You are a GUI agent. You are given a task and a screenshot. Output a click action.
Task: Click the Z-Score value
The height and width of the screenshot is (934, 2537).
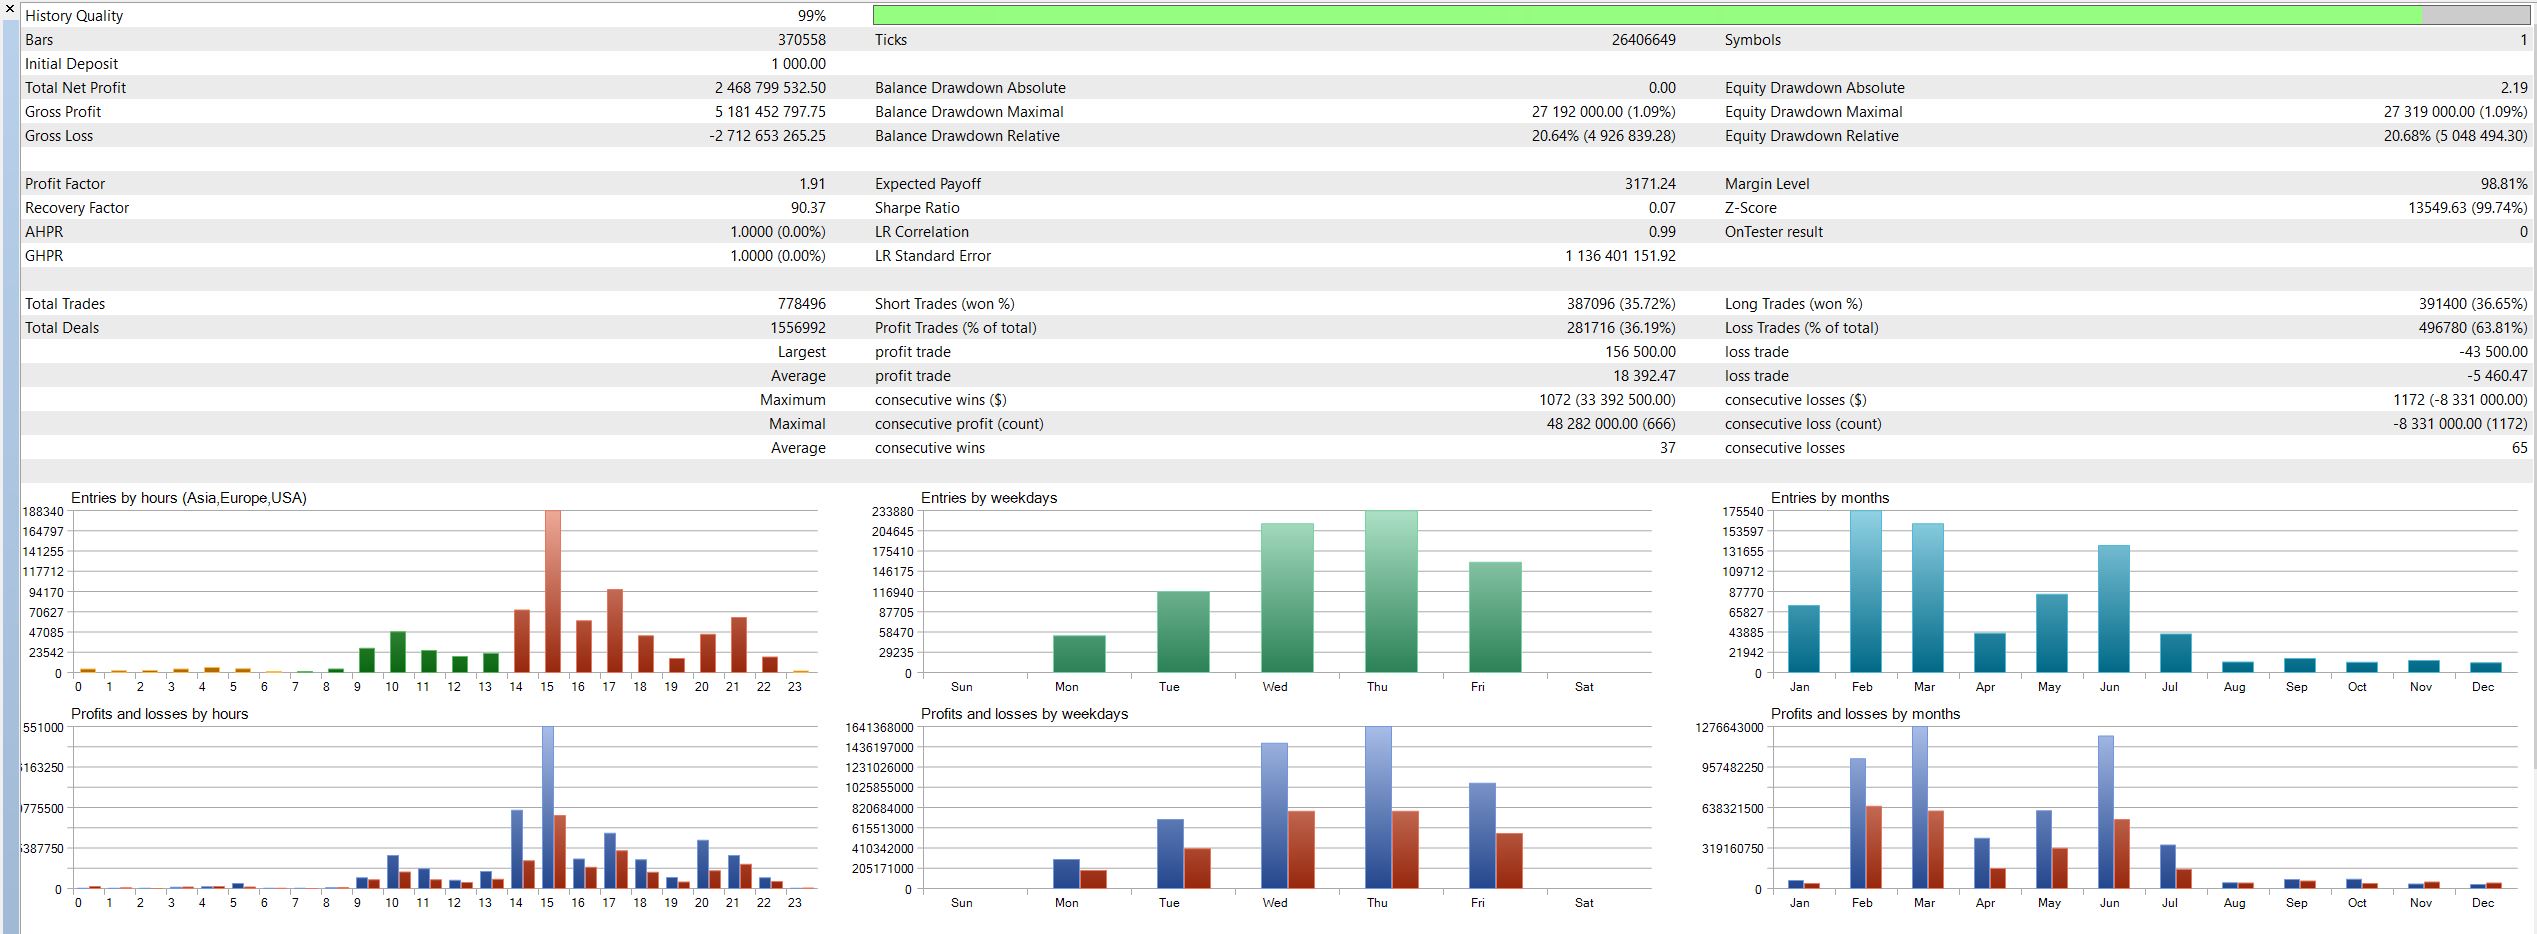(x=2467, y=208)
